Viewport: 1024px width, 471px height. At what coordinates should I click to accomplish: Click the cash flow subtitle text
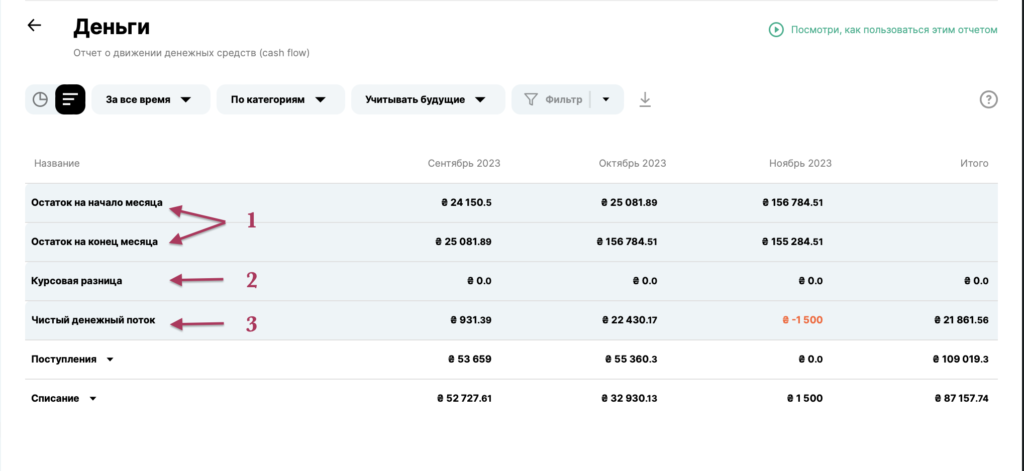click(x=191, y=53)
